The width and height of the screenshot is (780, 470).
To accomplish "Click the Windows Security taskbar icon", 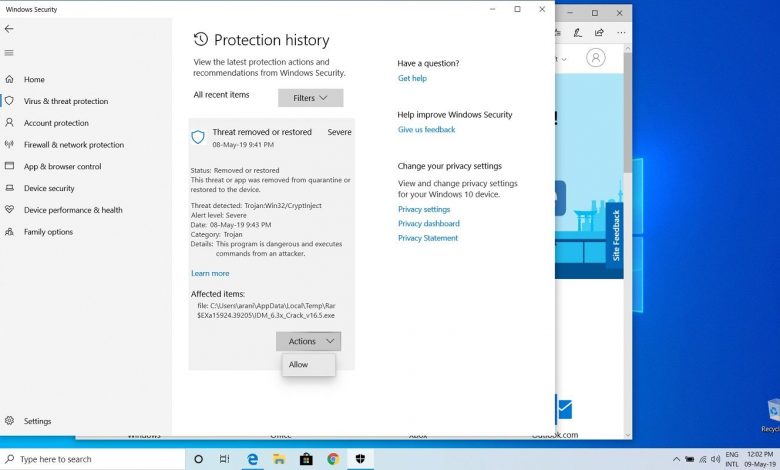I will coord(360,459).
